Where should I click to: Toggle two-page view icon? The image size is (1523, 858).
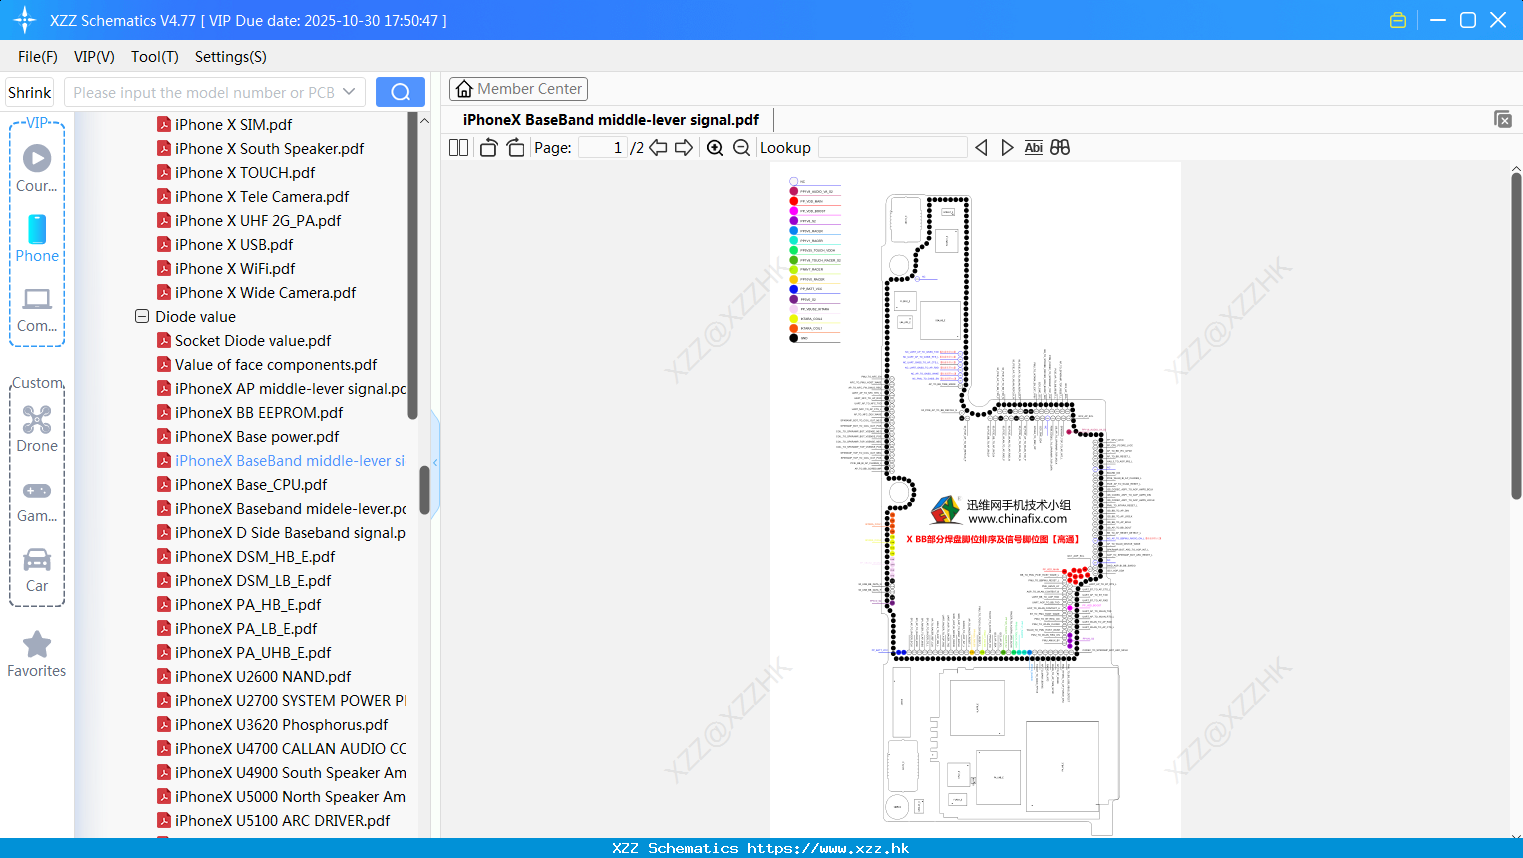pyautogui.click(x=458, y=147)
